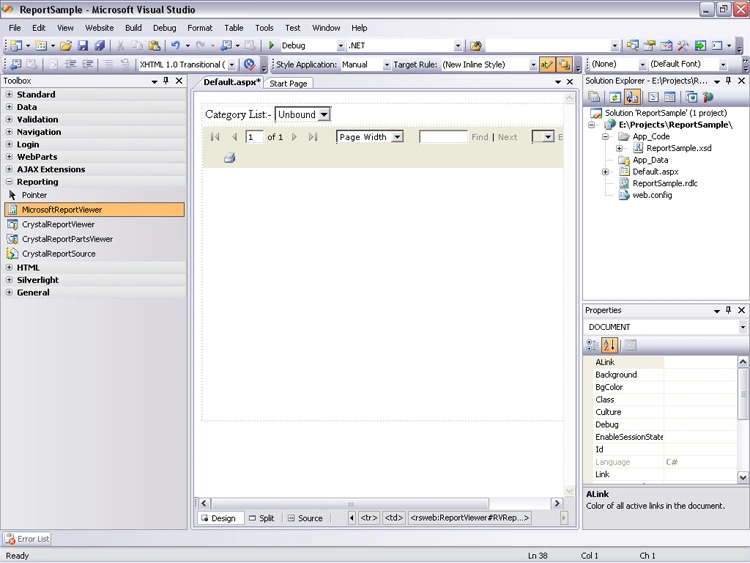Open the Debug configuration dropdown
The height and width of the screenshot is (563, 750).
pos(341,45)
